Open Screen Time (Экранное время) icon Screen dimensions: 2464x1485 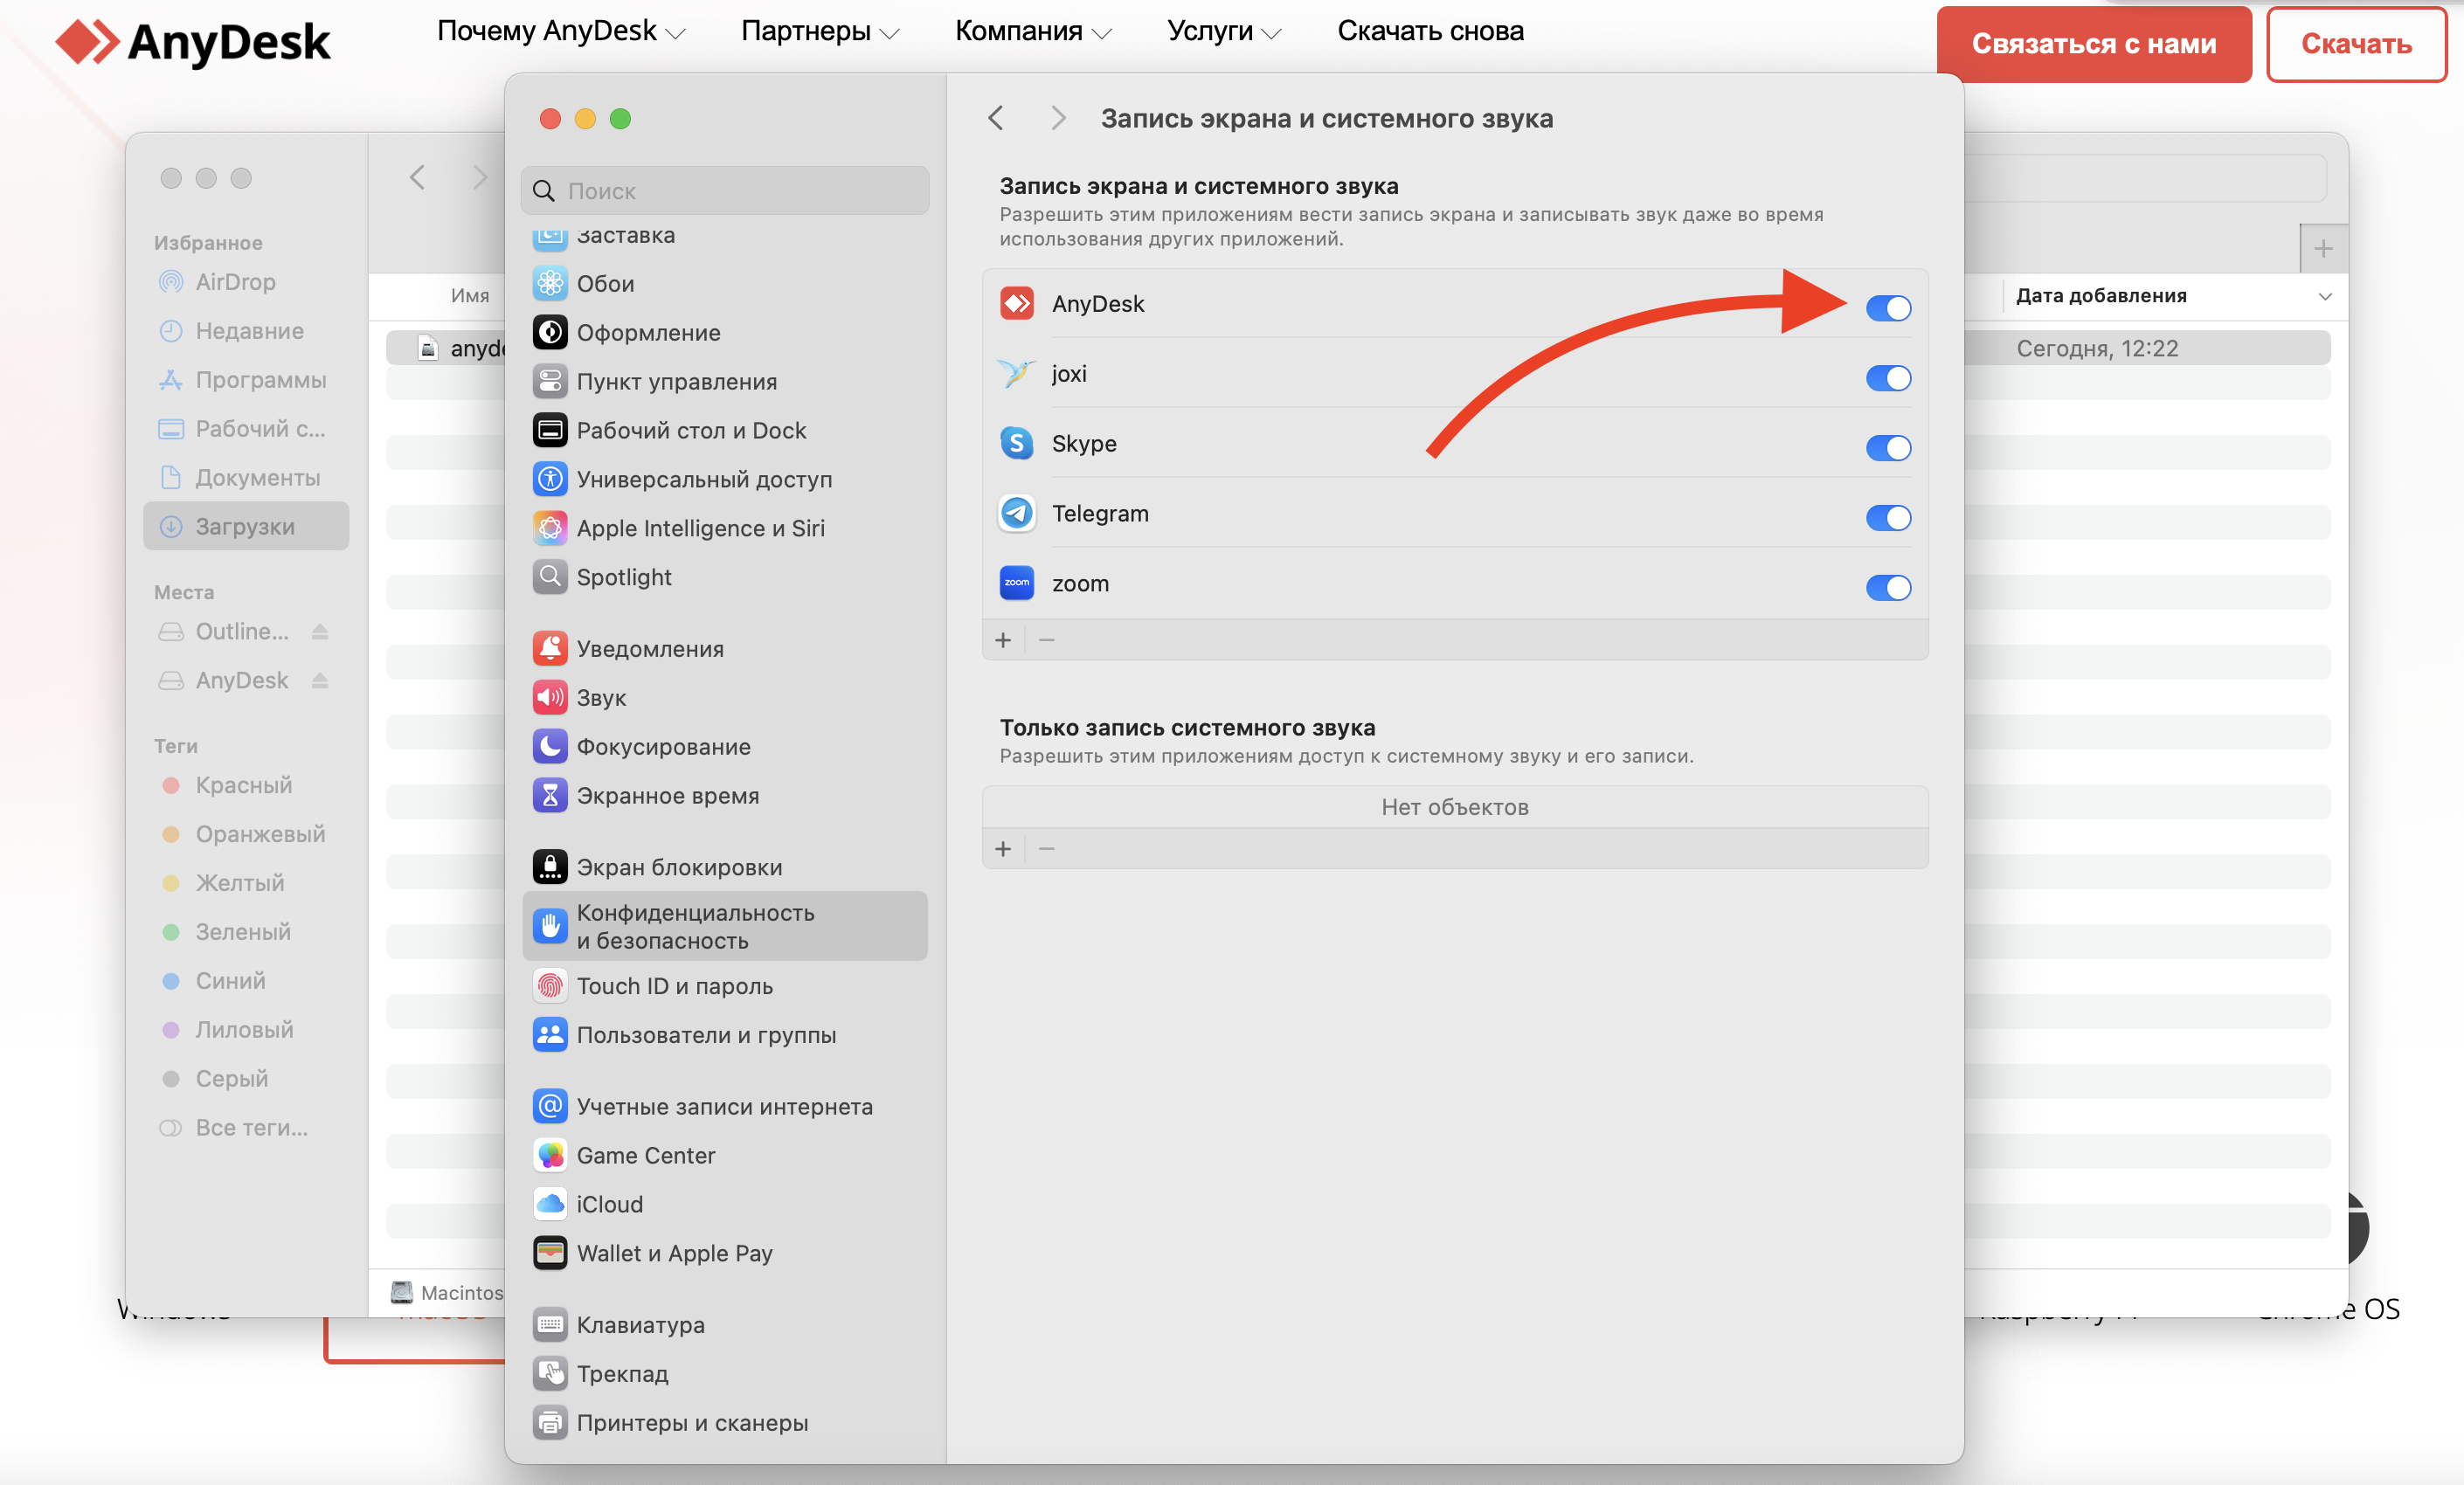[x=550, y=796]
